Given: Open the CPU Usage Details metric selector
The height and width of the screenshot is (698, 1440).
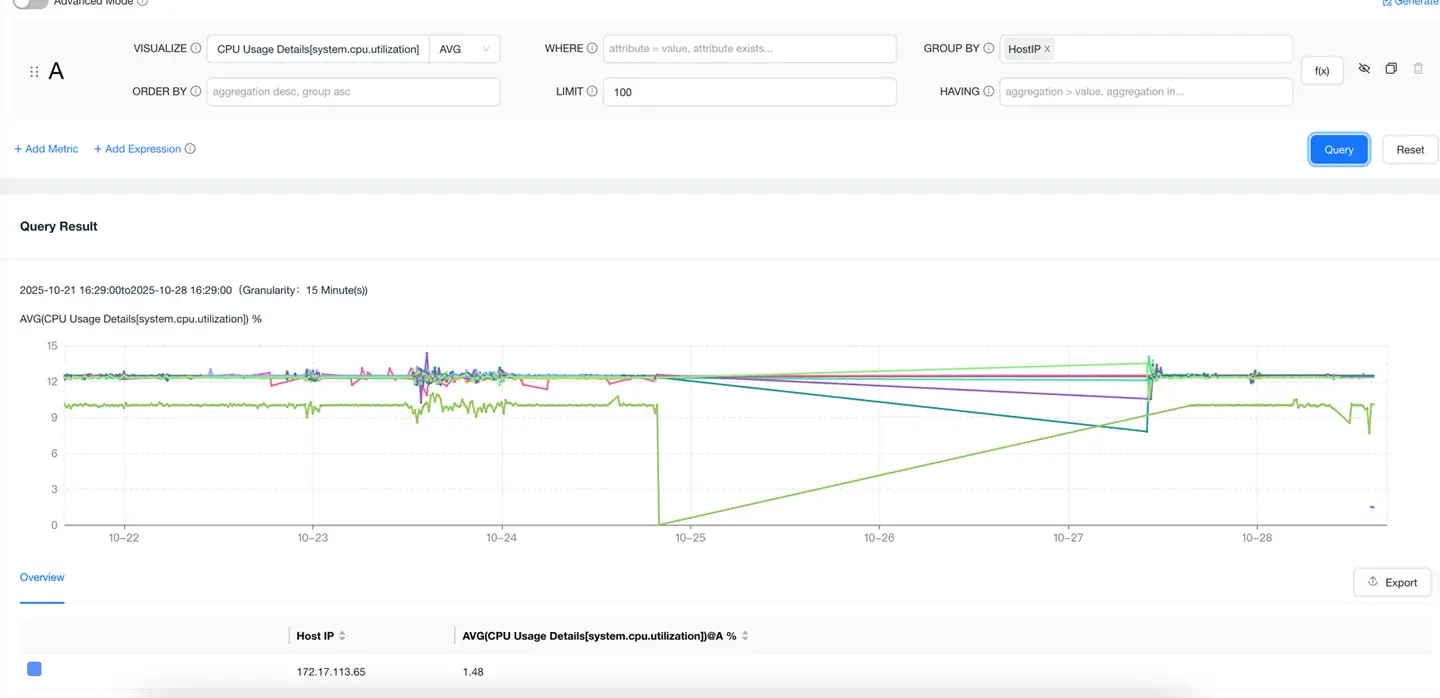Looking at the screenshot, I should [x=318, y=49].
